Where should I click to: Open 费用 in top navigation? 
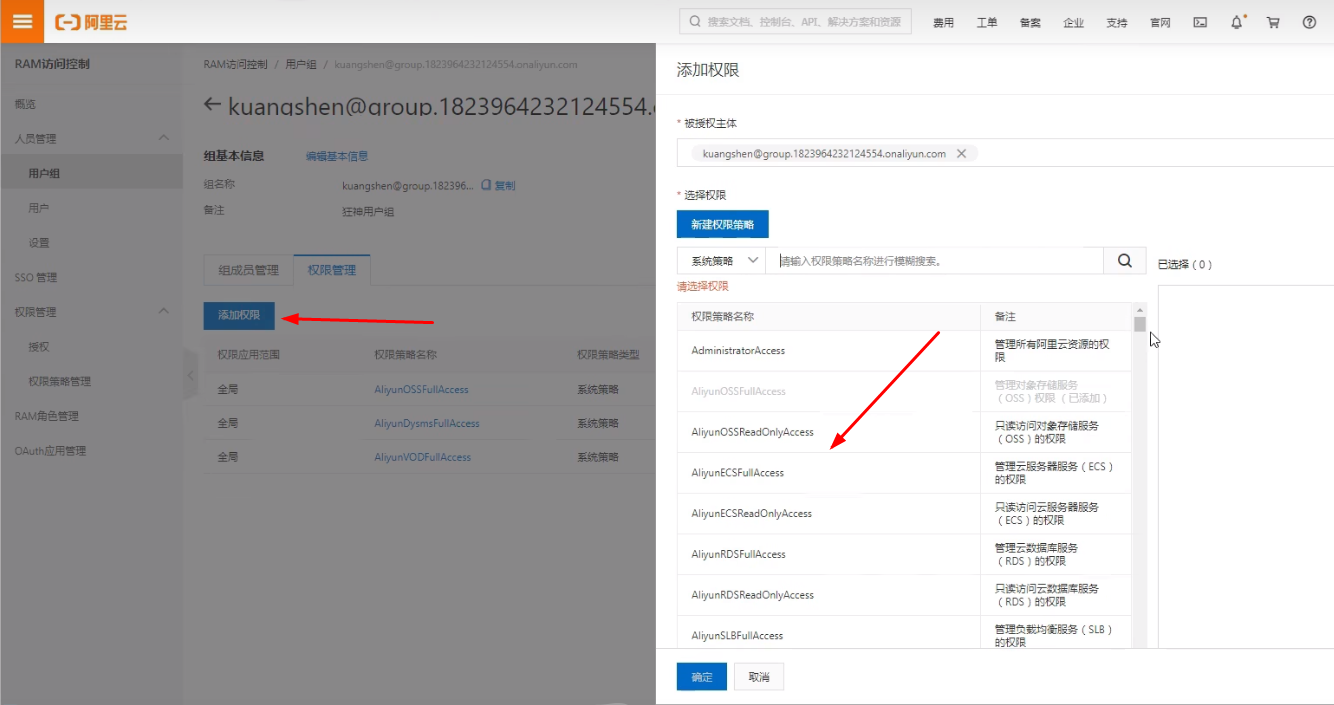pos(943,22)
